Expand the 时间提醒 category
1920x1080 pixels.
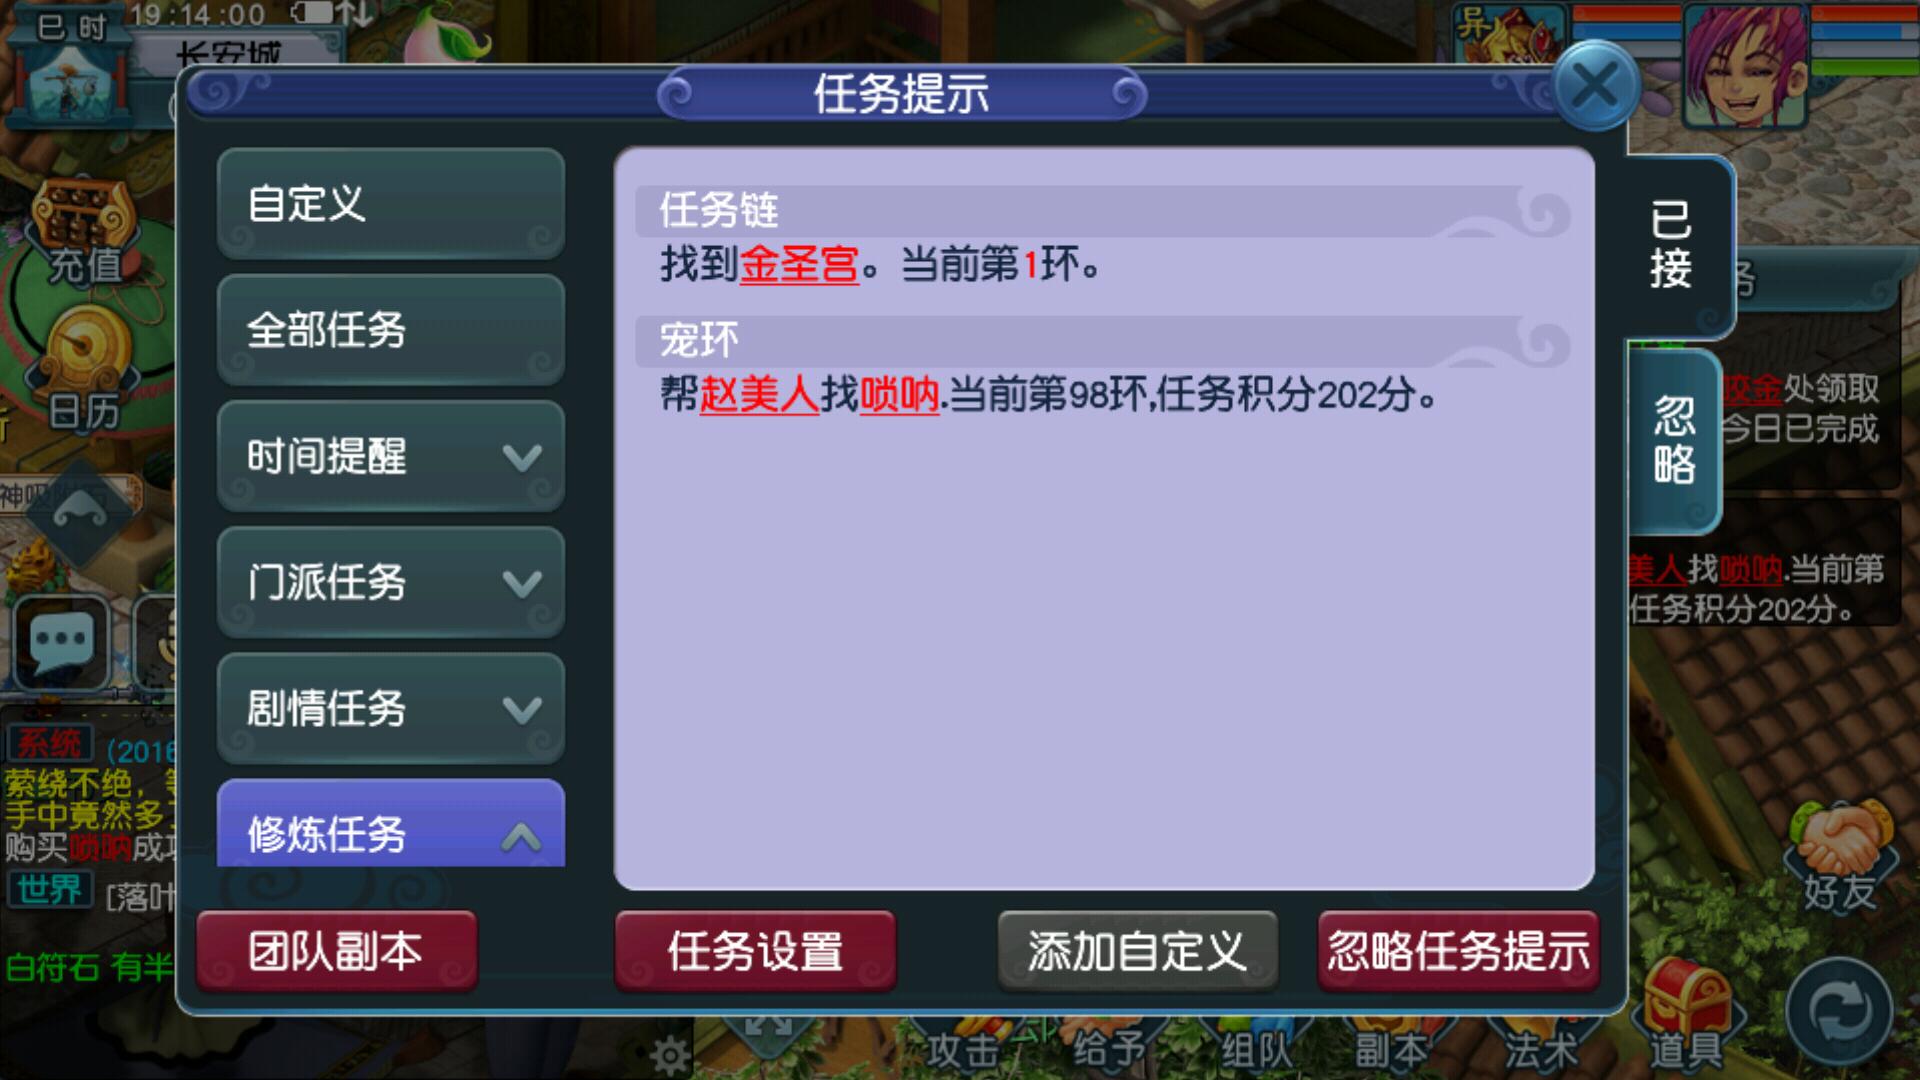click(391, 456)
